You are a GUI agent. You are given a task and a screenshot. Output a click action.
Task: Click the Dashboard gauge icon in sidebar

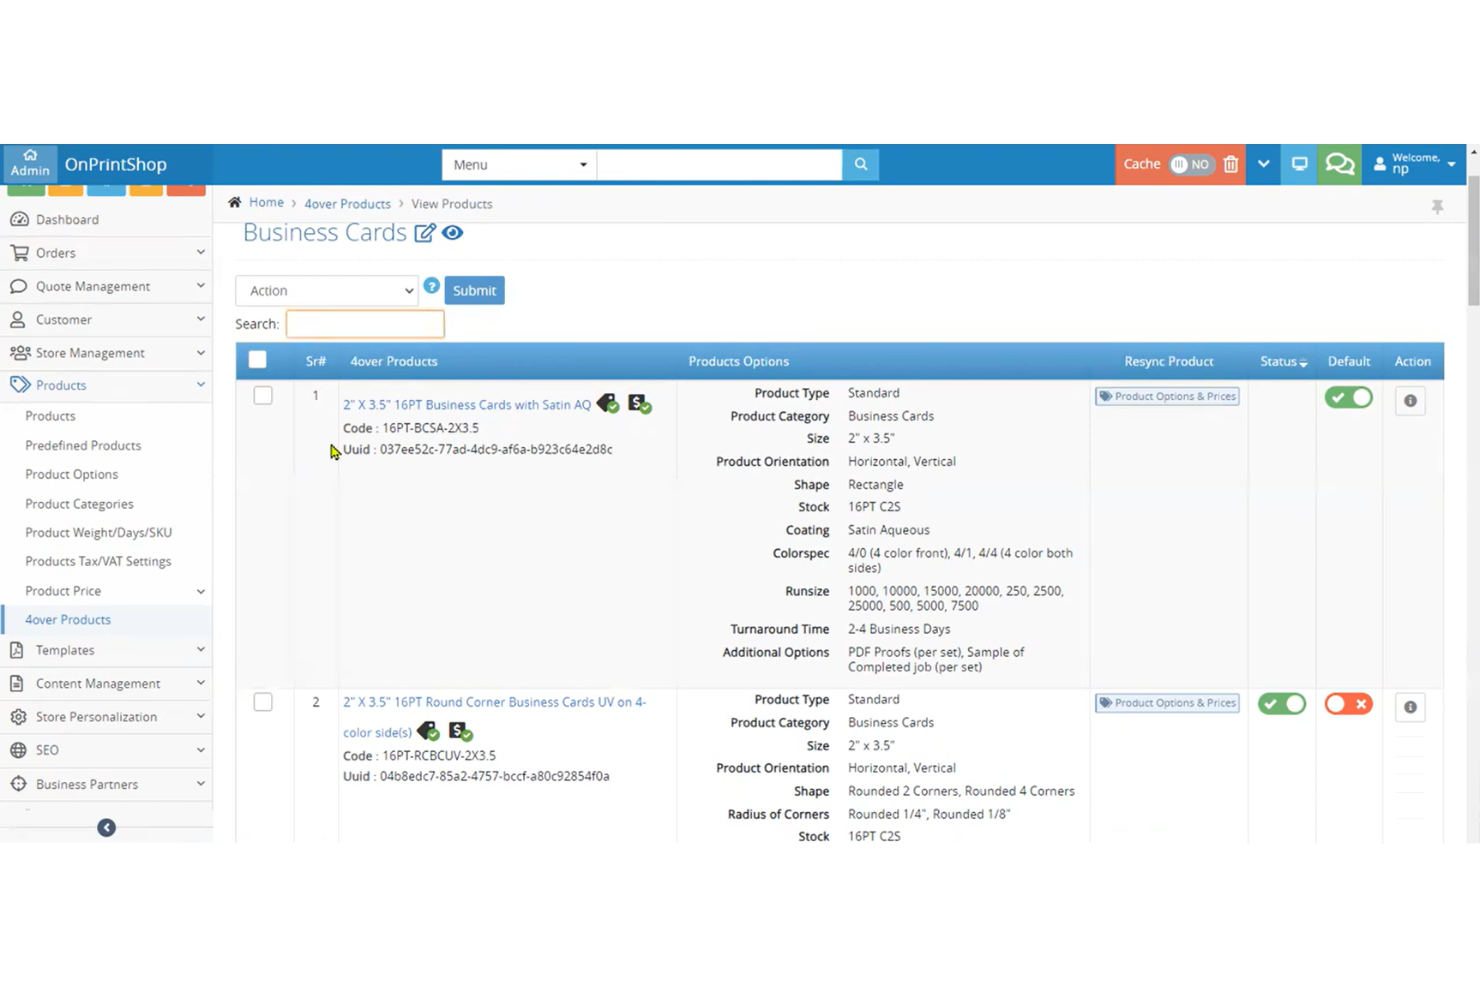(19, 219)
